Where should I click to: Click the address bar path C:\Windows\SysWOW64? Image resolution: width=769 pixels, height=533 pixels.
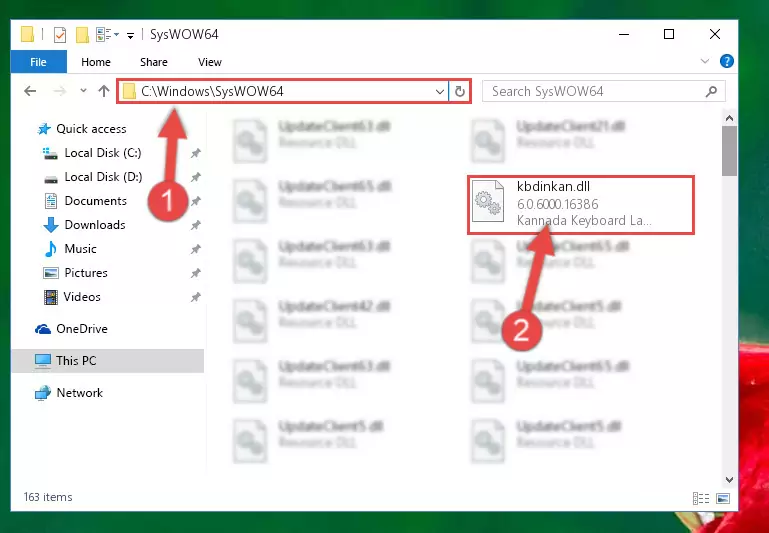212,91
